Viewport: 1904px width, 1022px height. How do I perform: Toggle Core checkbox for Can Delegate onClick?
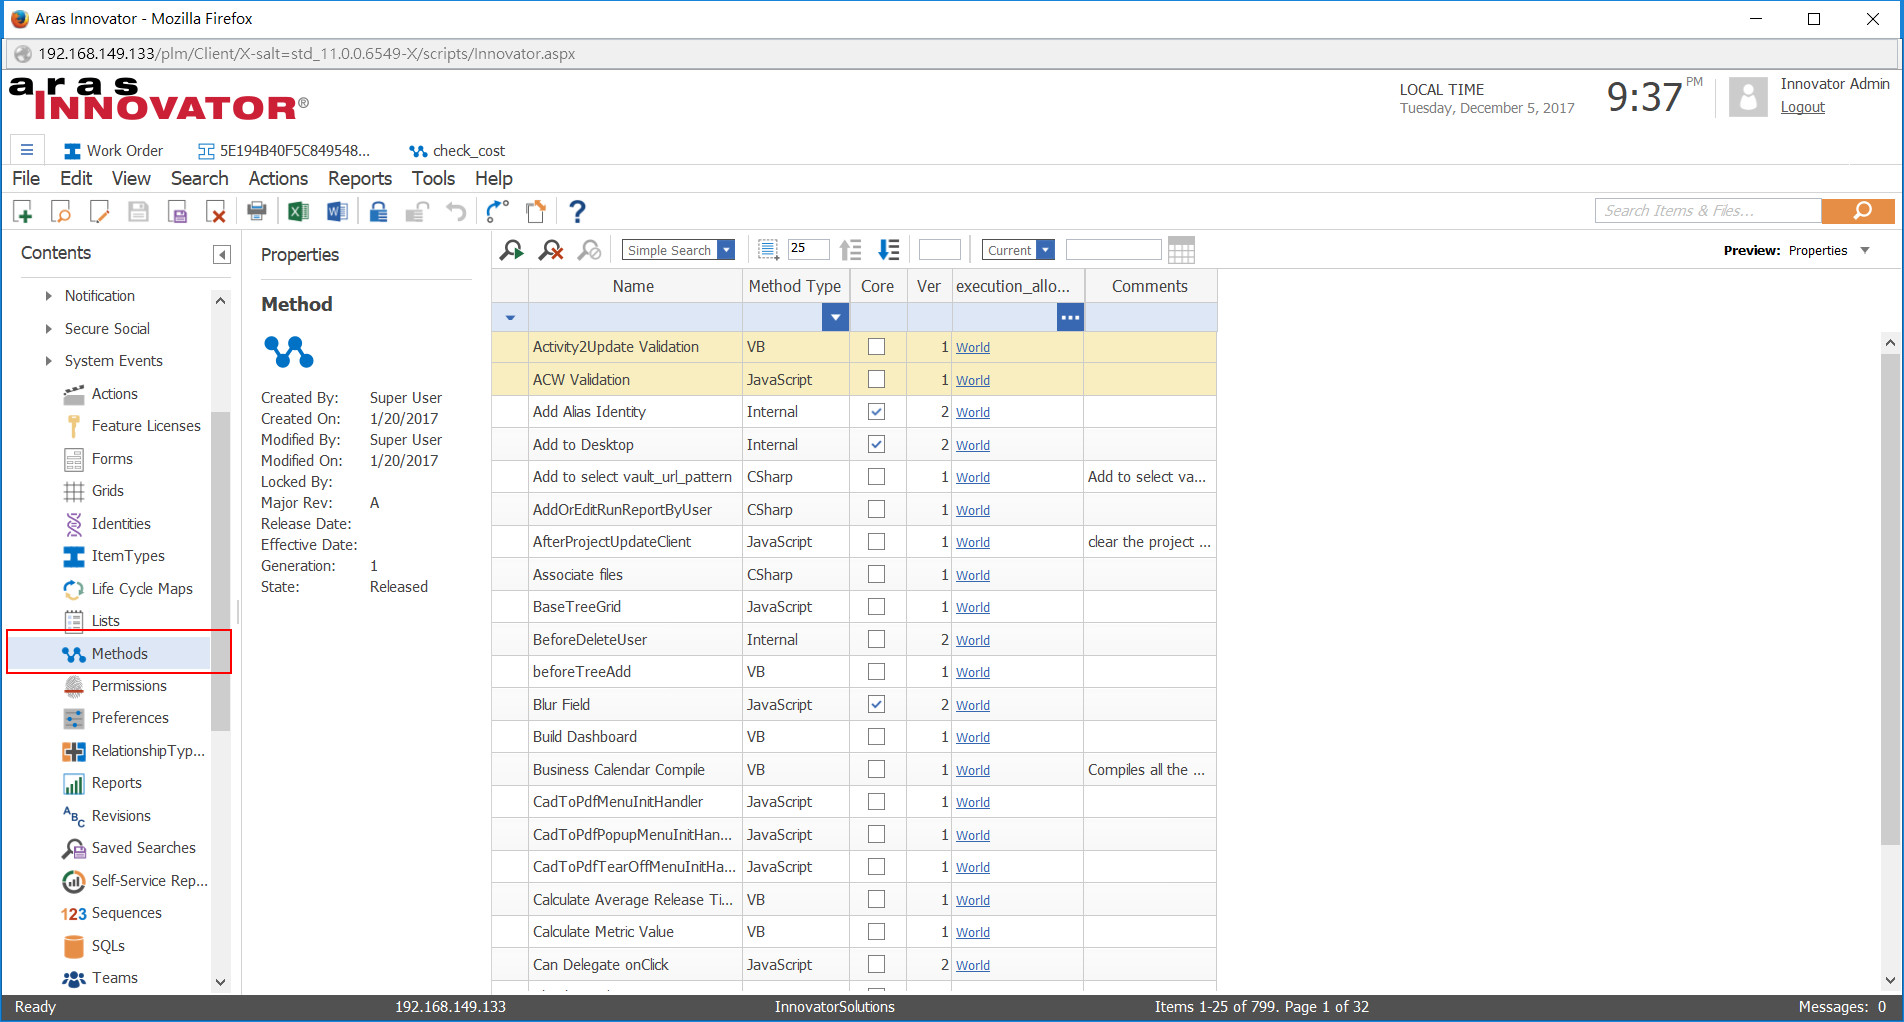click(x=876, y=964)
